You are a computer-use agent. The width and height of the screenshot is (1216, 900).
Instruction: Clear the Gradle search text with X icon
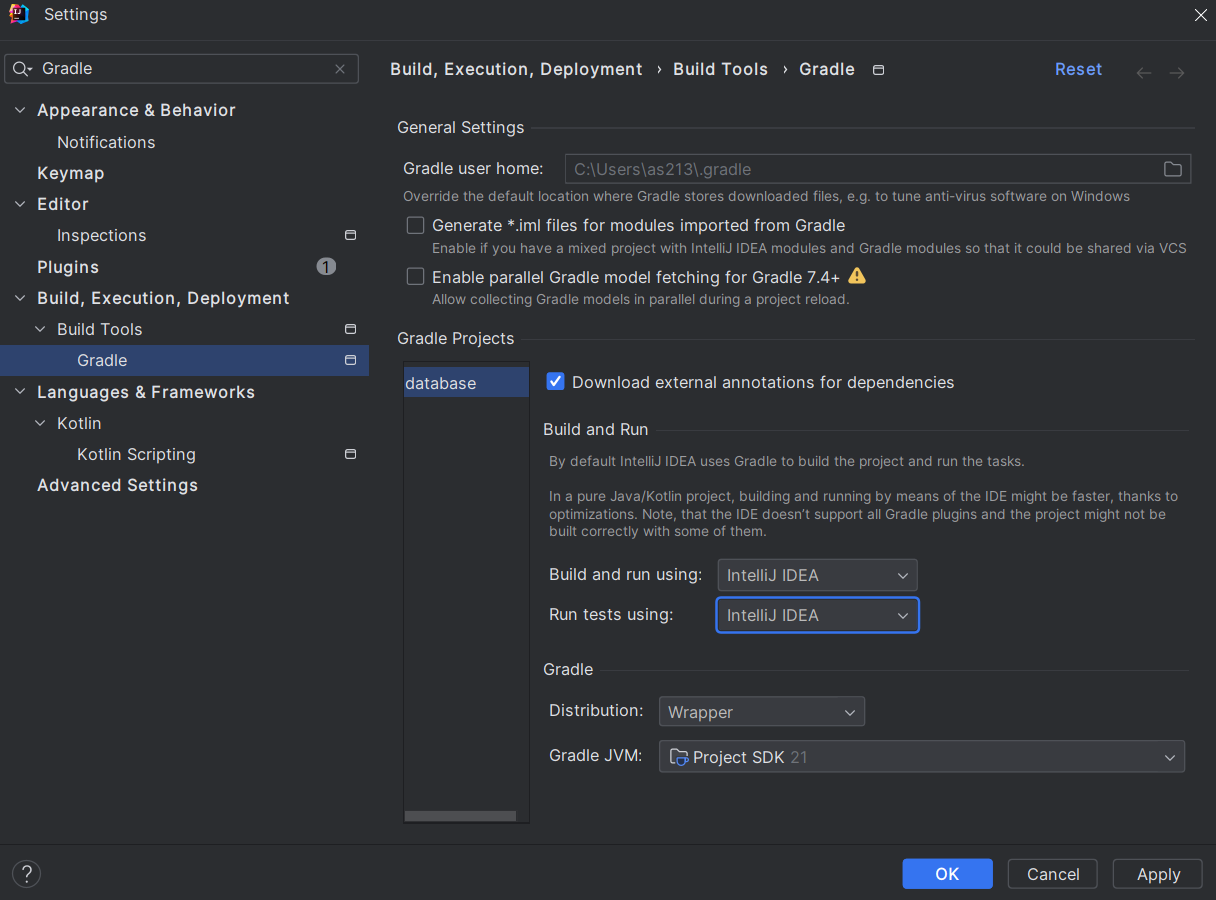click(340, 69)
